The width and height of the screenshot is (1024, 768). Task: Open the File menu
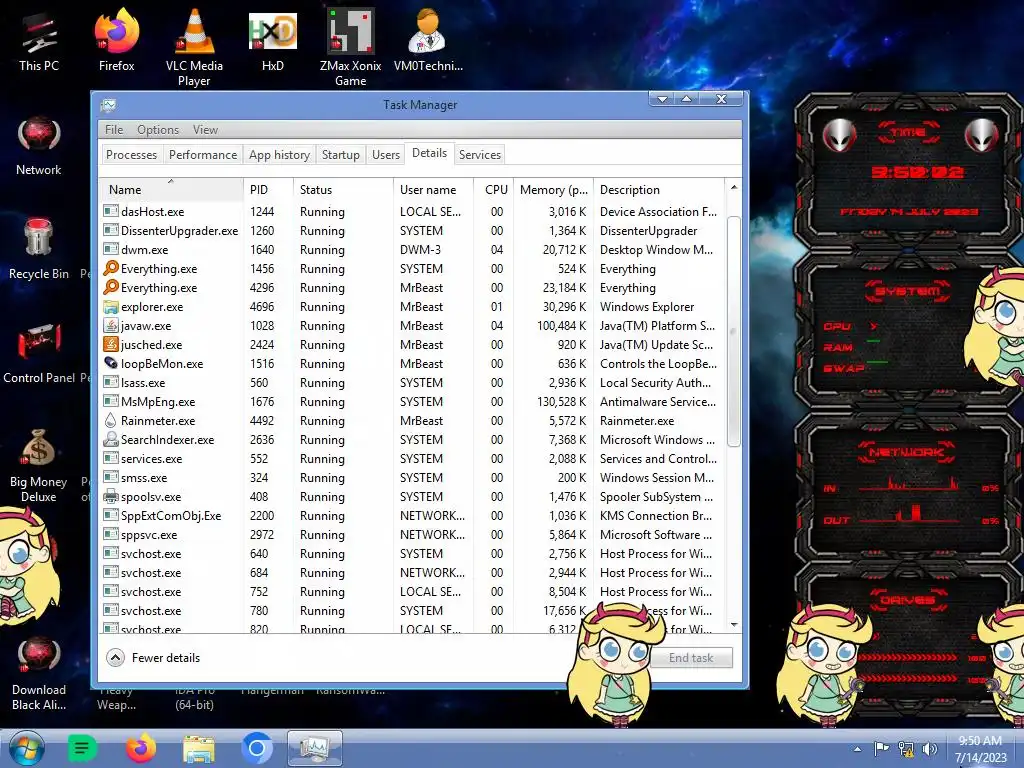pyautogui.click(x=114, y=129)
